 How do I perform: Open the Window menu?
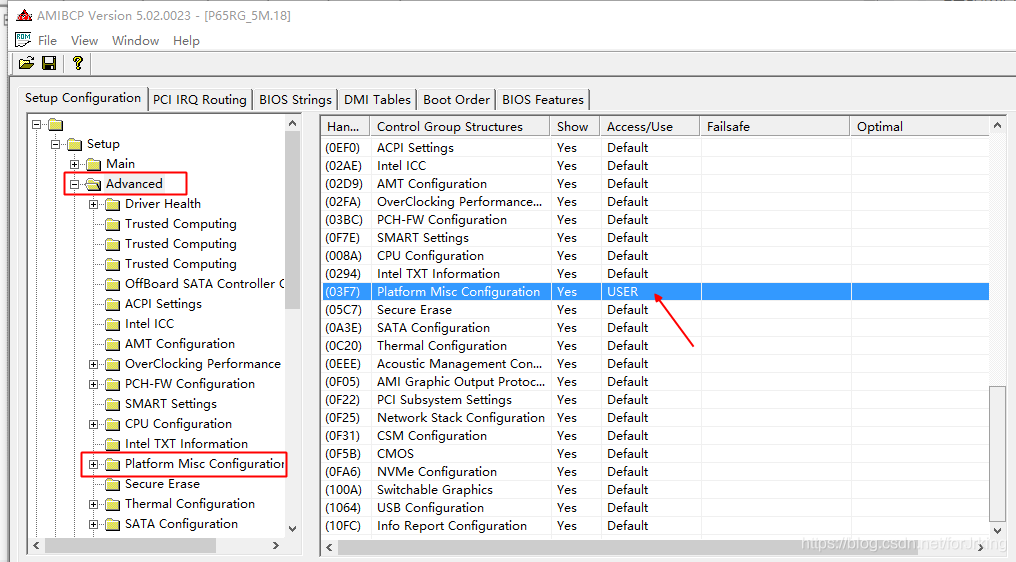135,40
